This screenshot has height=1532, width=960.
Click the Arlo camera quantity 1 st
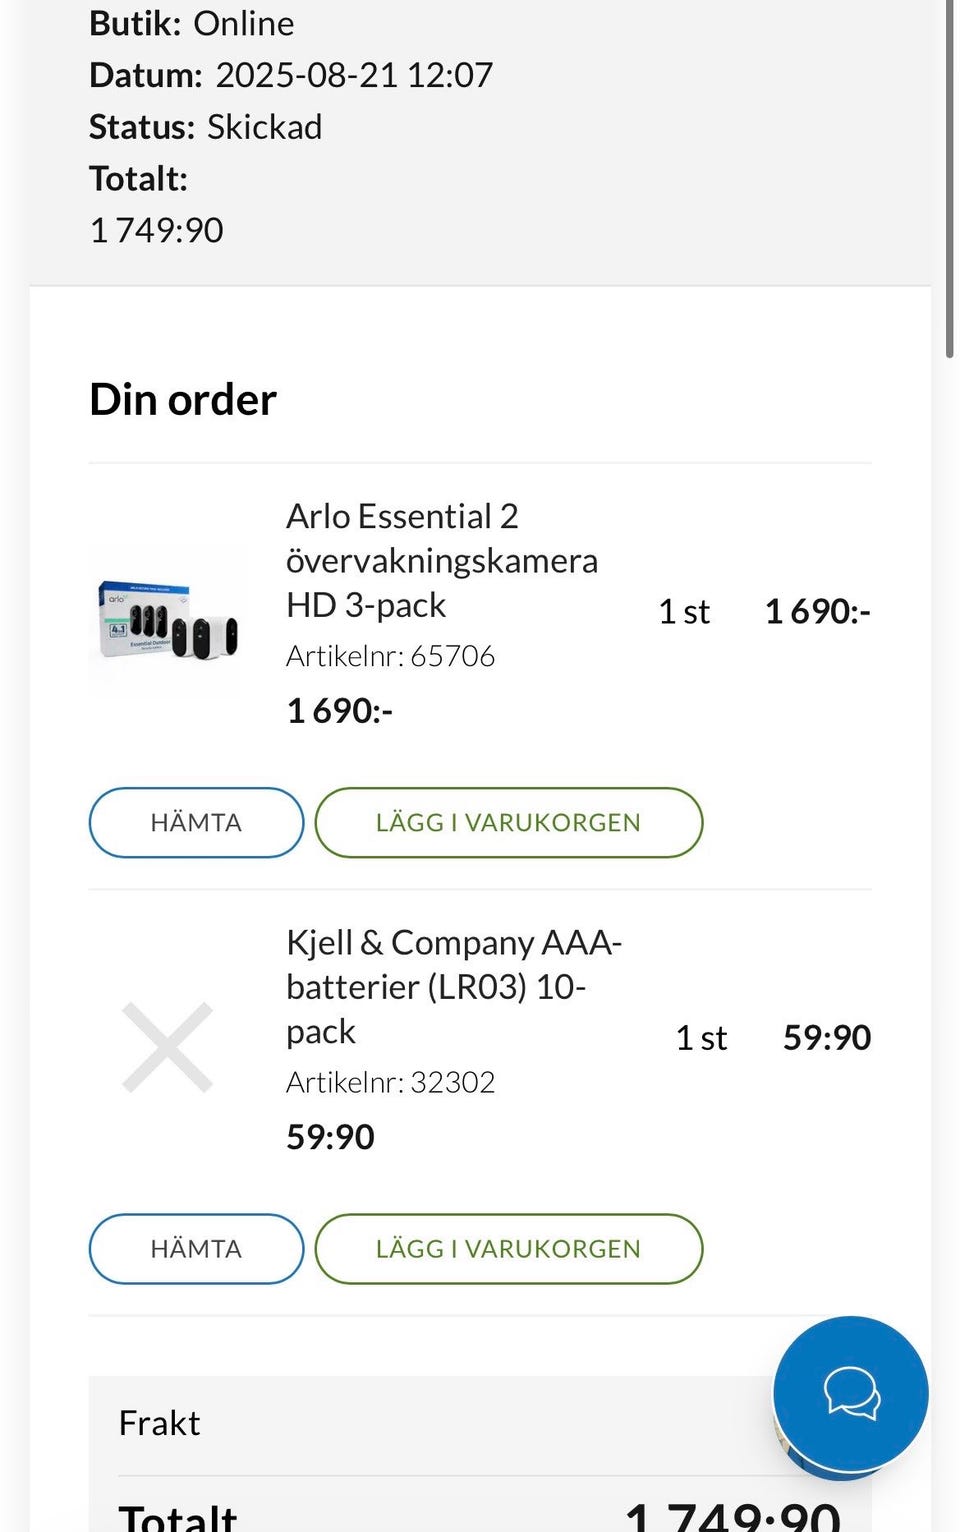click(684, 611)
